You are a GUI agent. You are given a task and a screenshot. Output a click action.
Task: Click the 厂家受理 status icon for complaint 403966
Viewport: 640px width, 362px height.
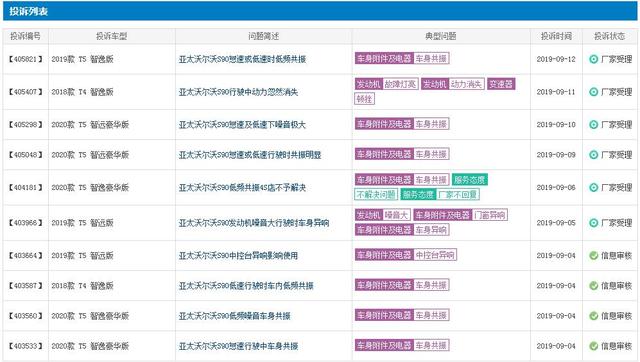[593, 223]
